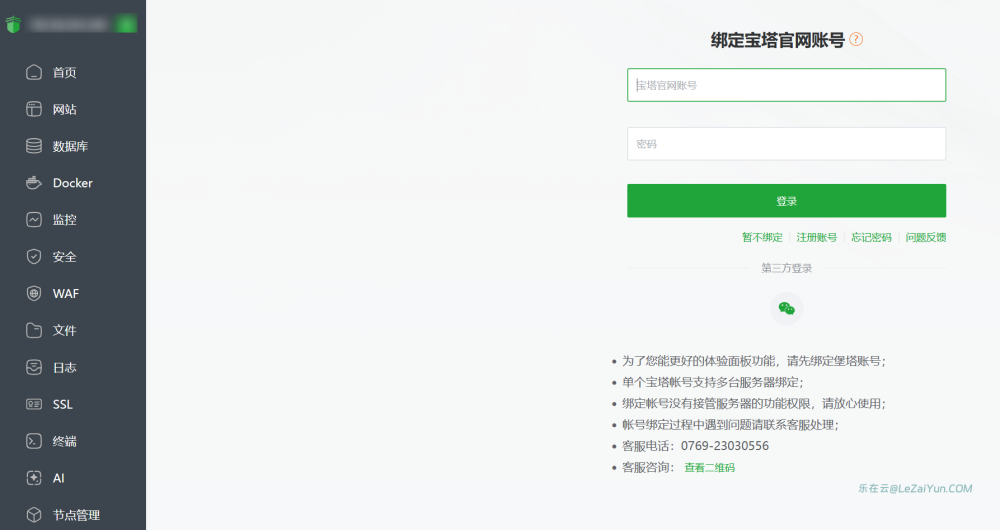
Task: Click the phone number 0769-23030556
Action: point(724,446)
